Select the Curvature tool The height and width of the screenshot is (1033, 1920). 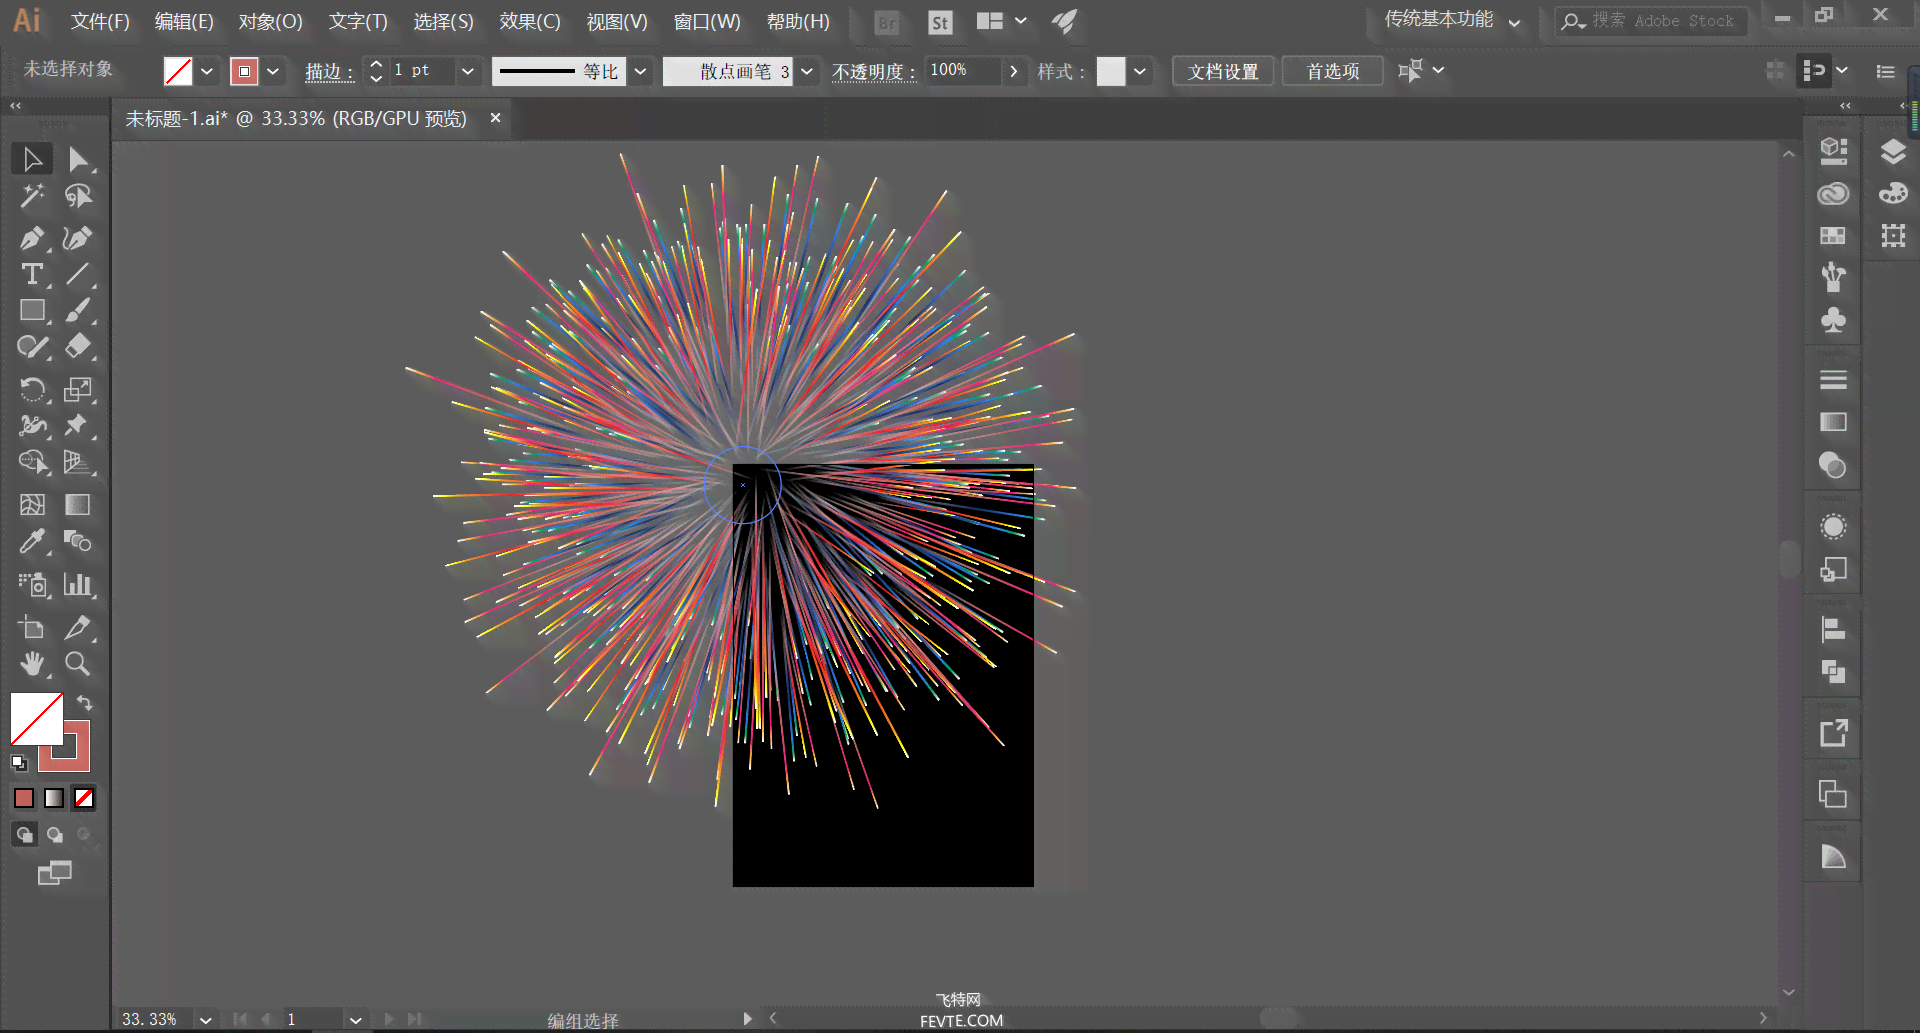click(x=78, y=238)
